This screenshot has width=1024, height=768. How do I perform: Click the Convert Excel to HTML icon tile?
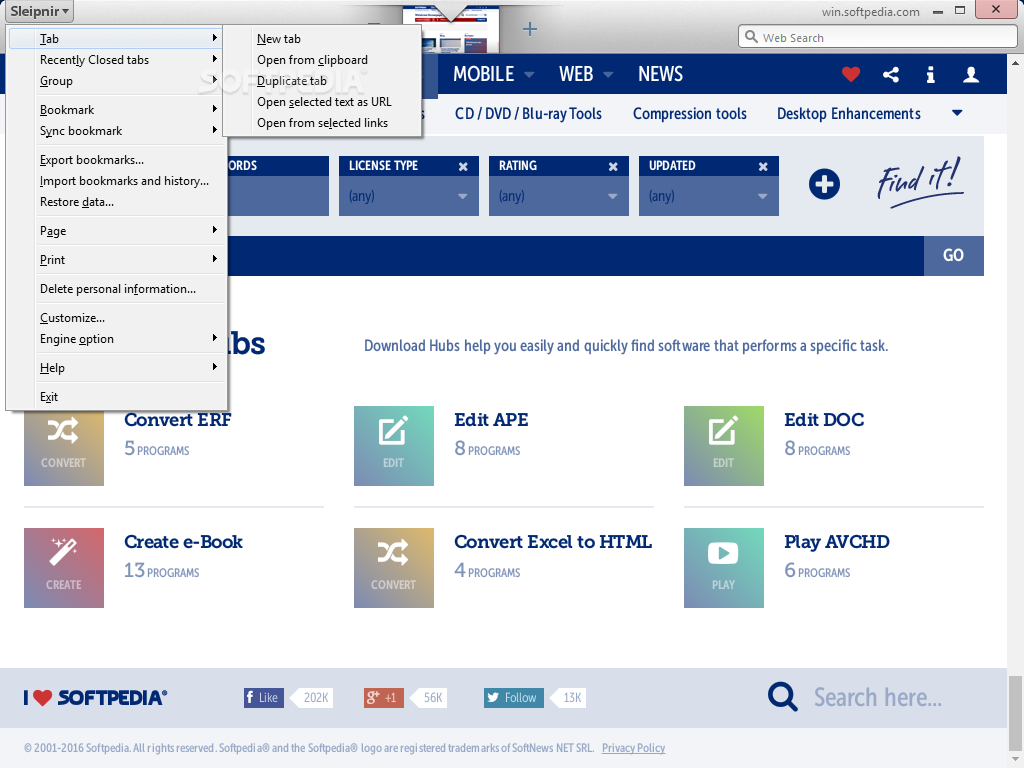[394, 568]
